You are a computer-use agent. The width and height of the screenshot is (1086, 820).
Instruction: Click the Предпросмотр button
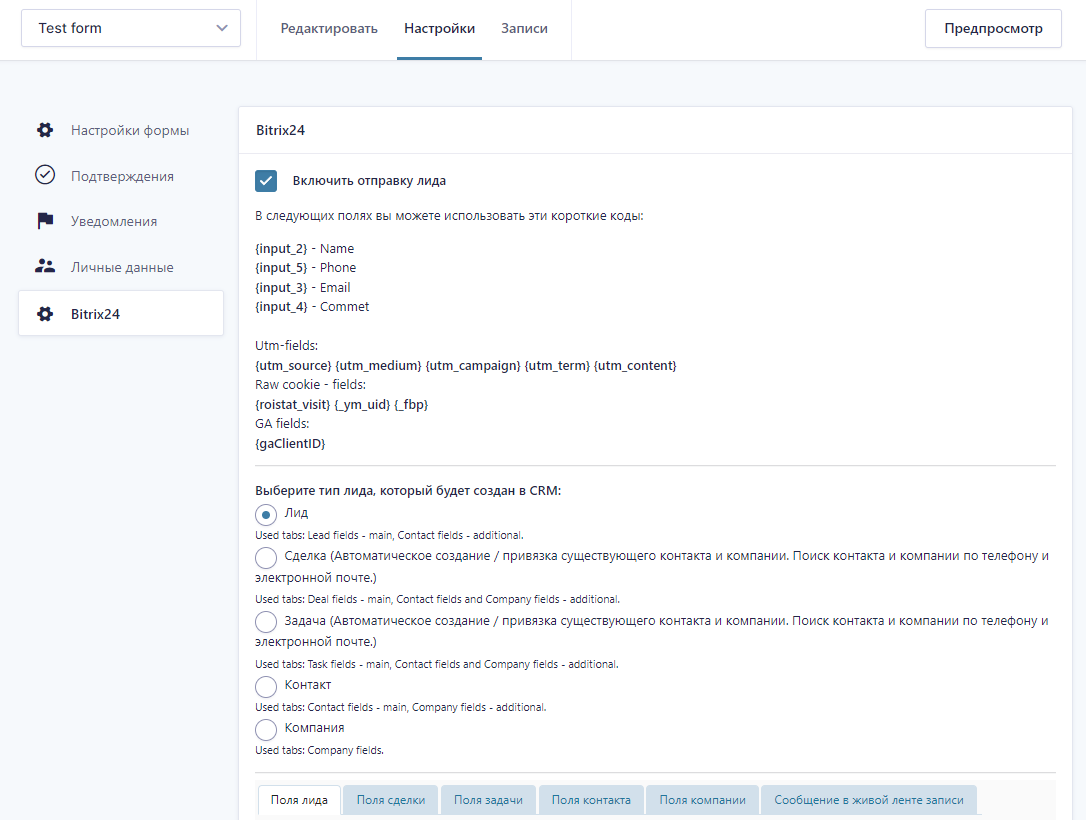point(993,28)
